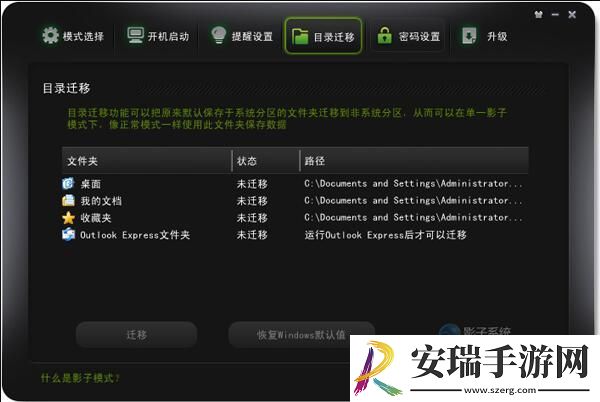Click 恢复Windows默认值 button
This screenshot has width=600, height=402.
point(302,335)
